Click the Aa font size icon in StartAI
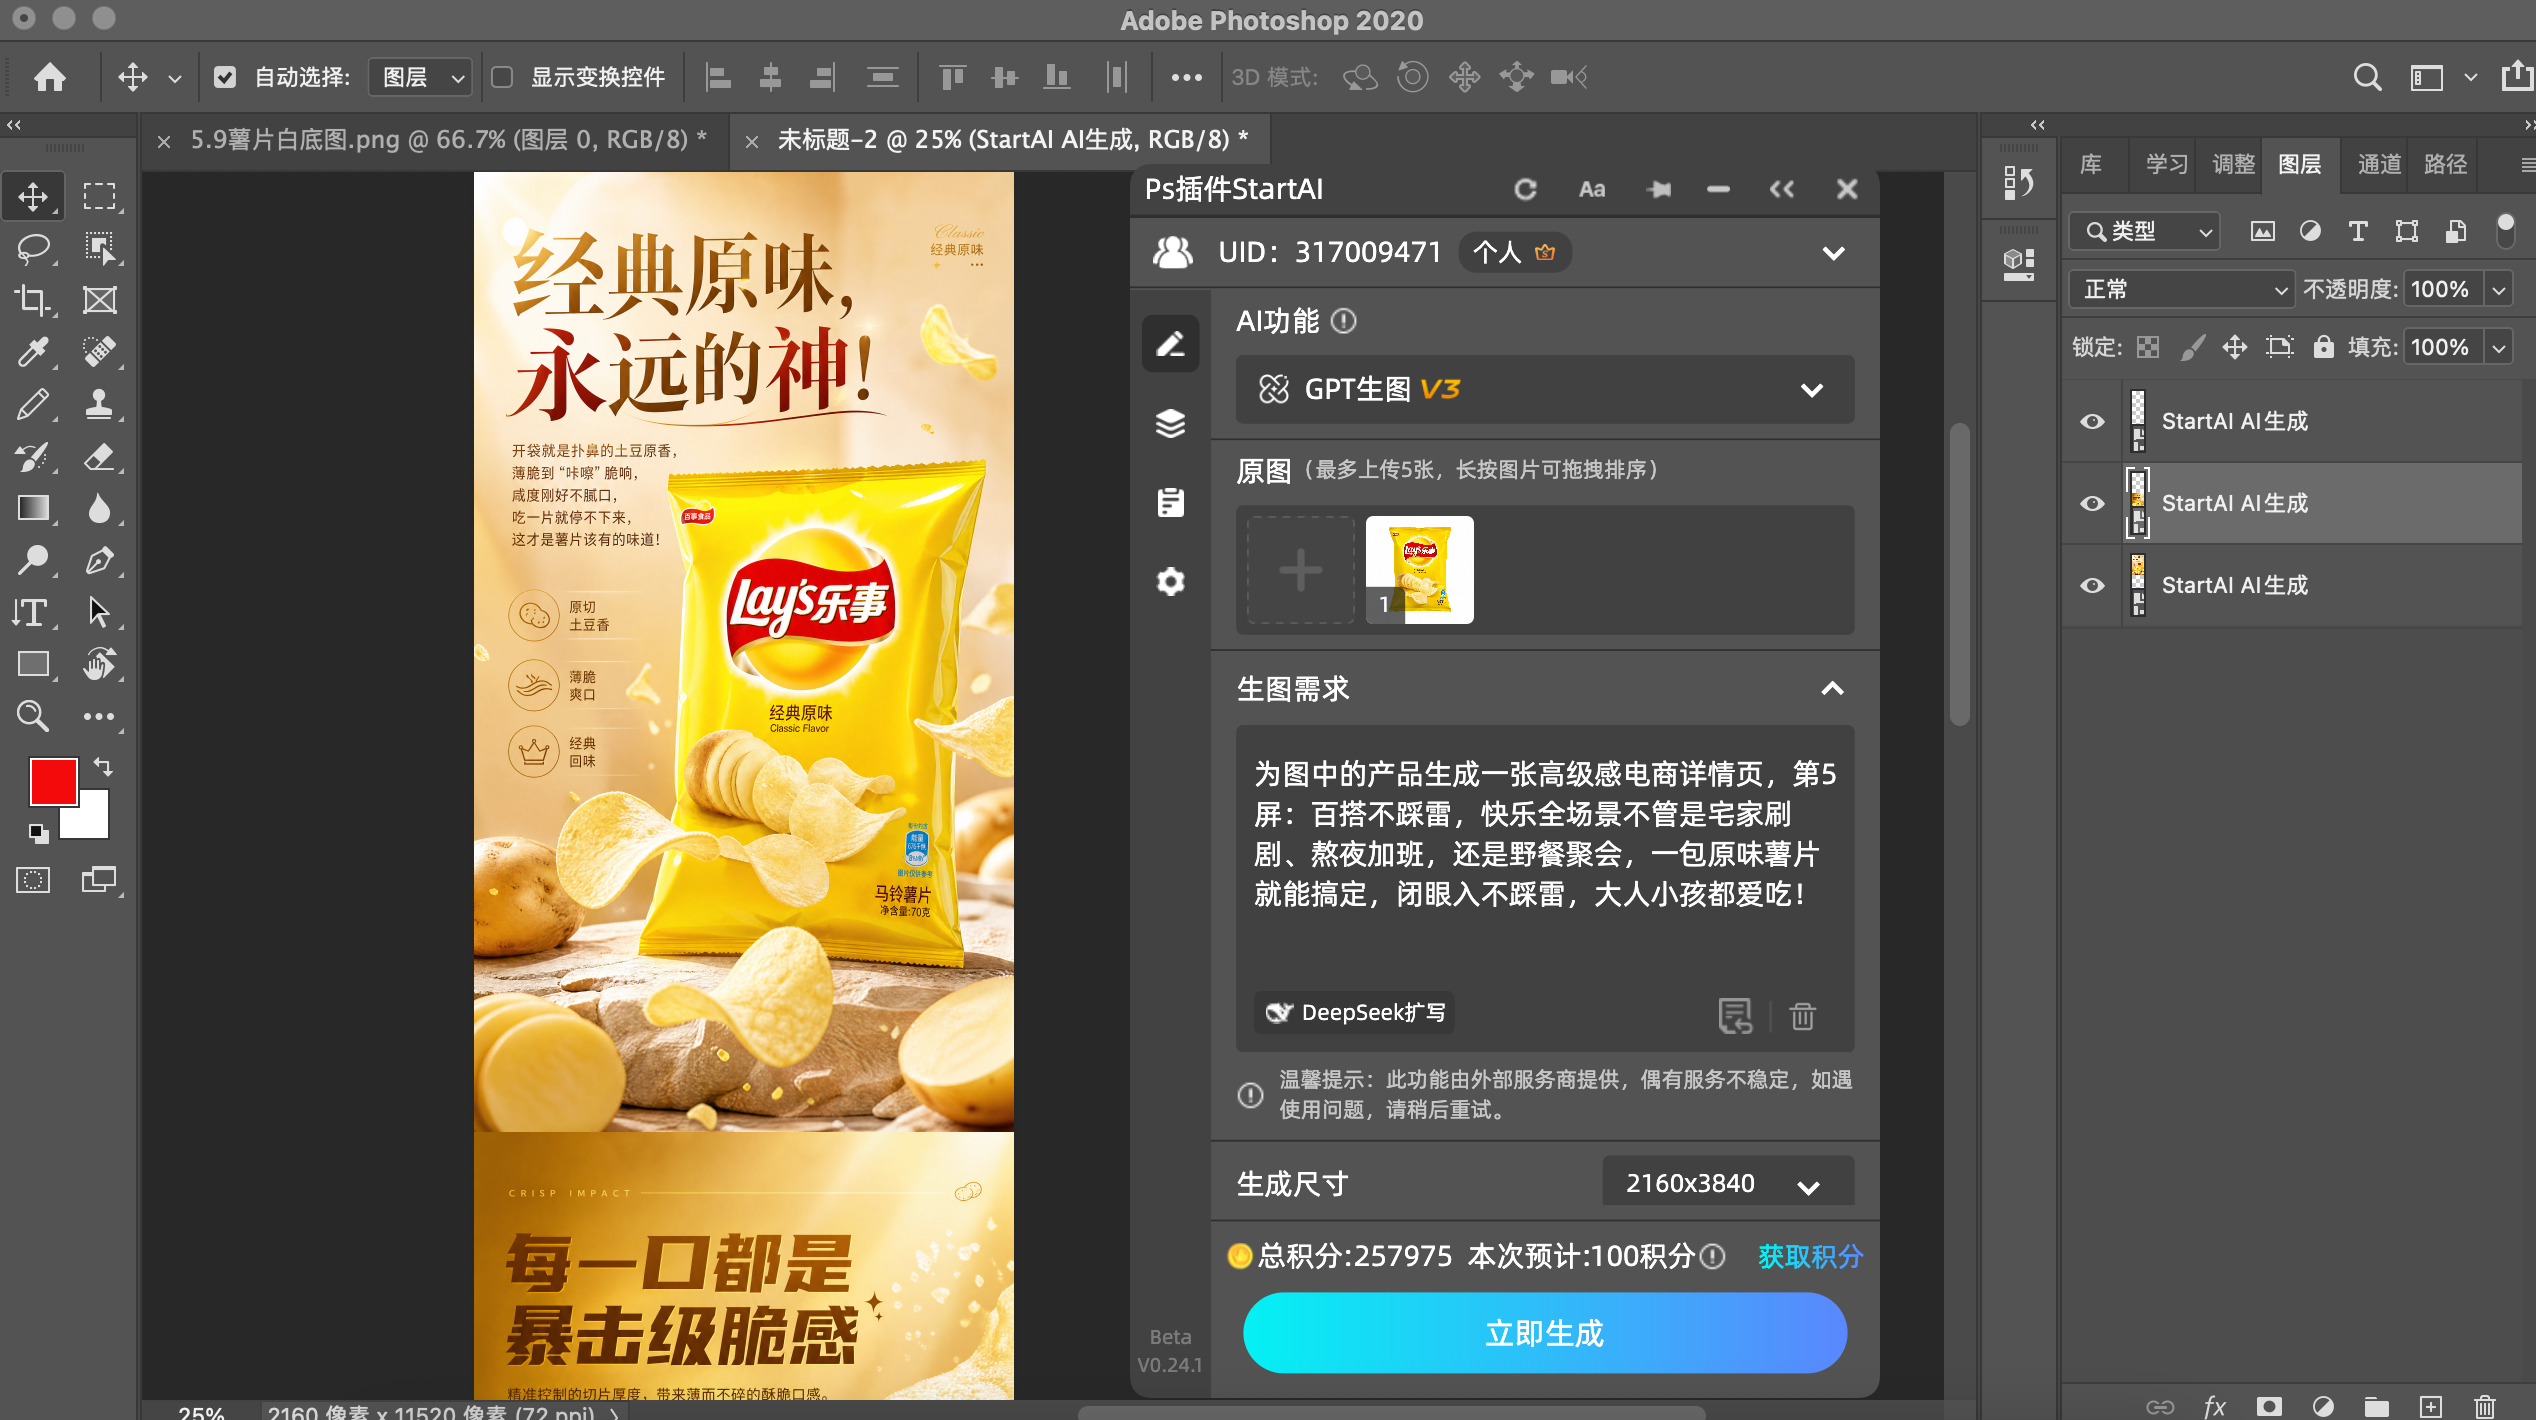 tap(1592, 189)
